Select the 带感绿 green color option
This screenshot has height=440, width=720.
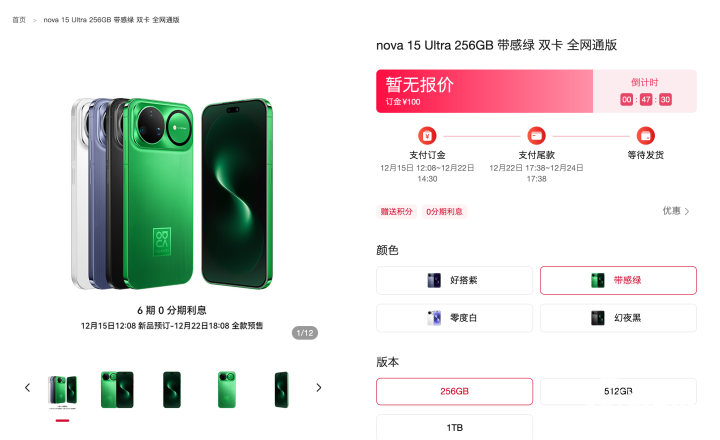click(x=618, y=280)
